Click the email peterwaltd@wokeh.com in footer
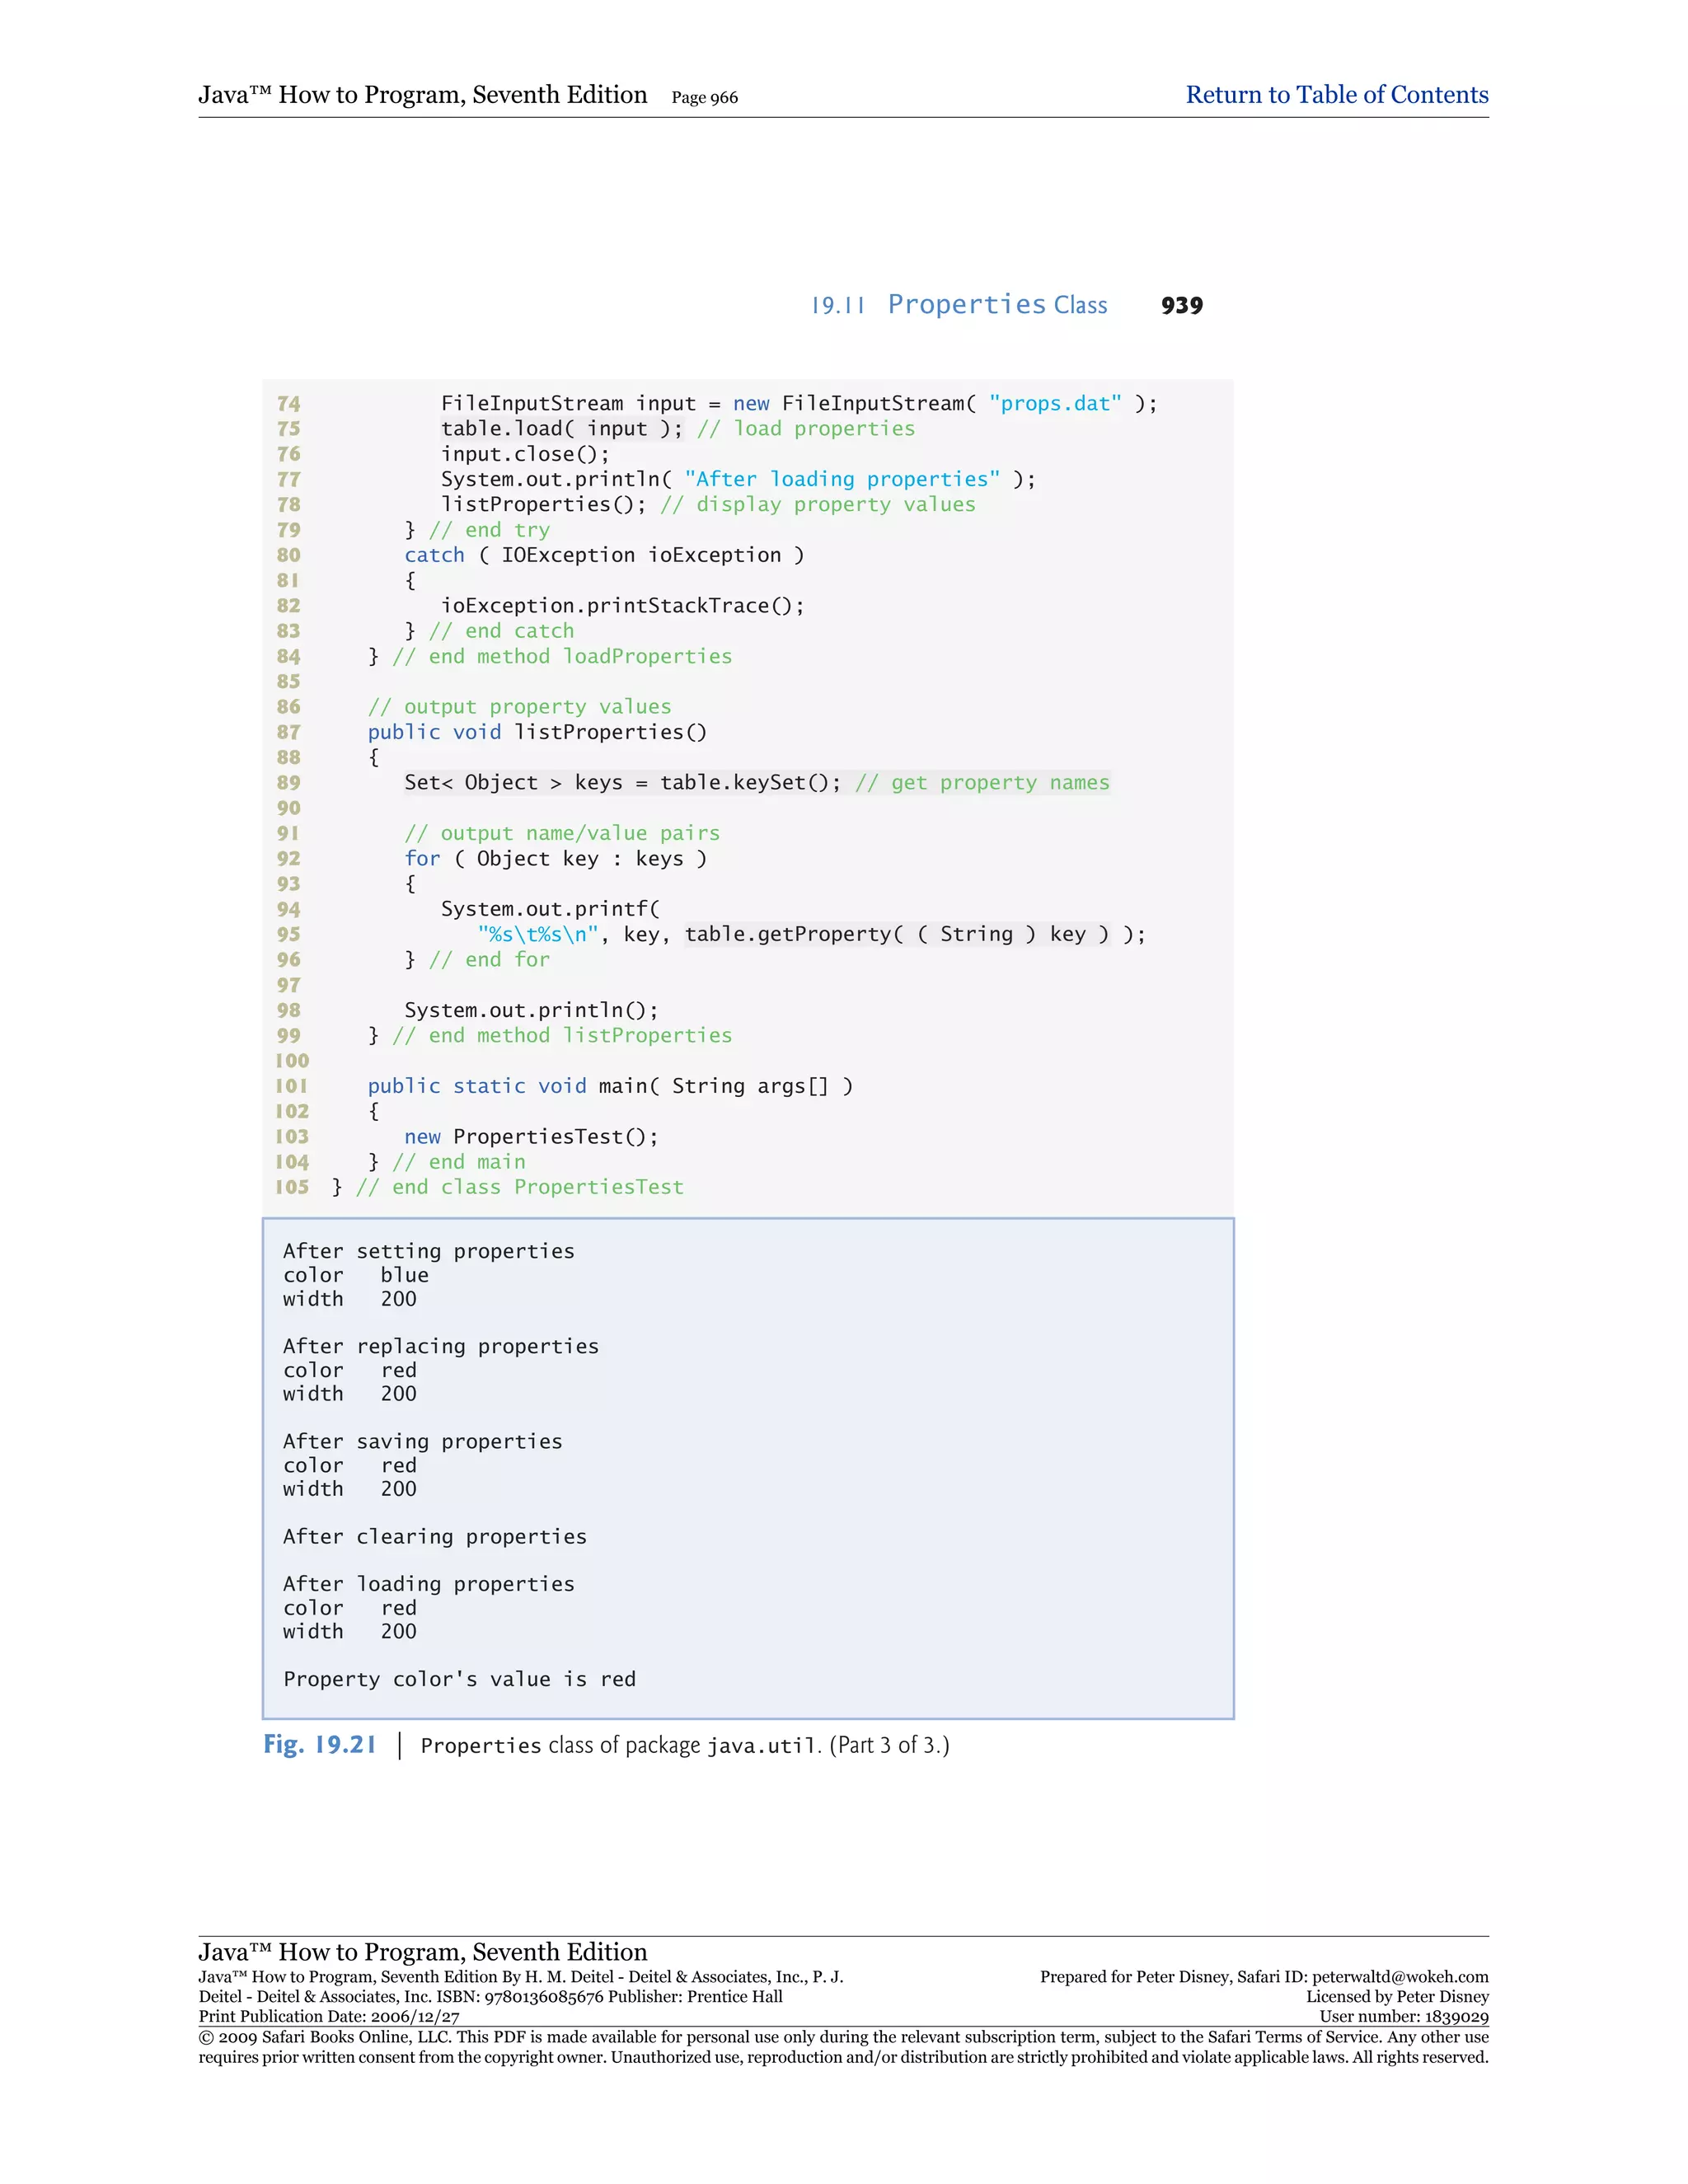The image size is (1688, 2184). 1399,1977
